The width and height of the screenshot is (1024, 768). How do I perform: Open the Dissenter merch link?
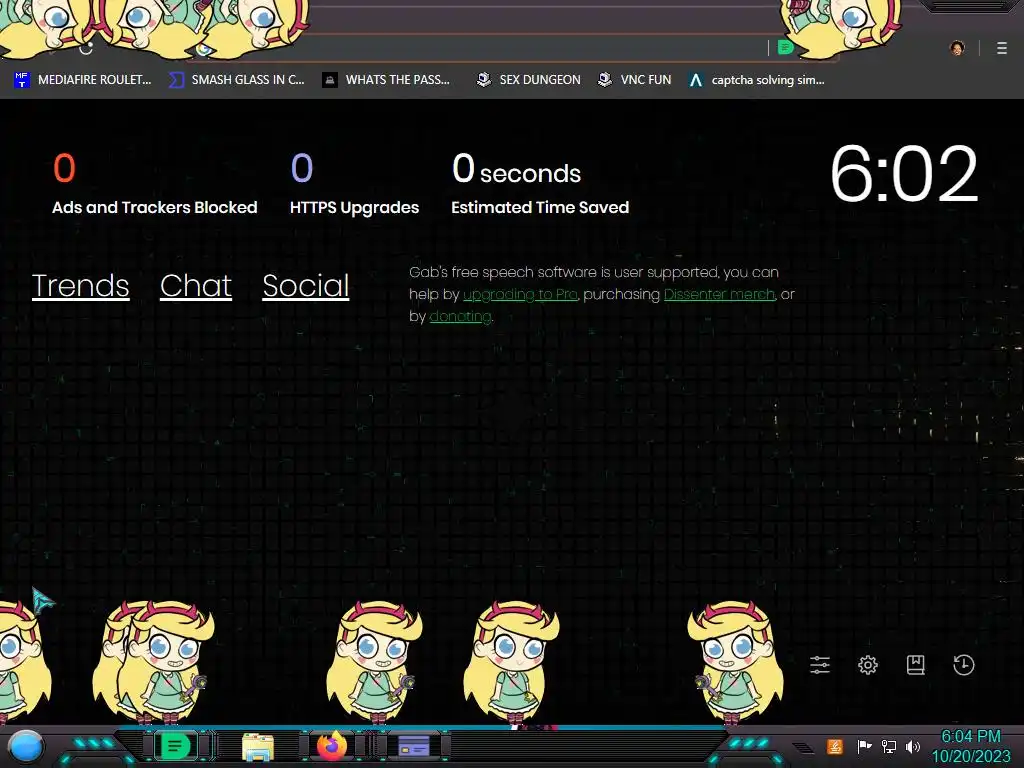pos(719,295)
